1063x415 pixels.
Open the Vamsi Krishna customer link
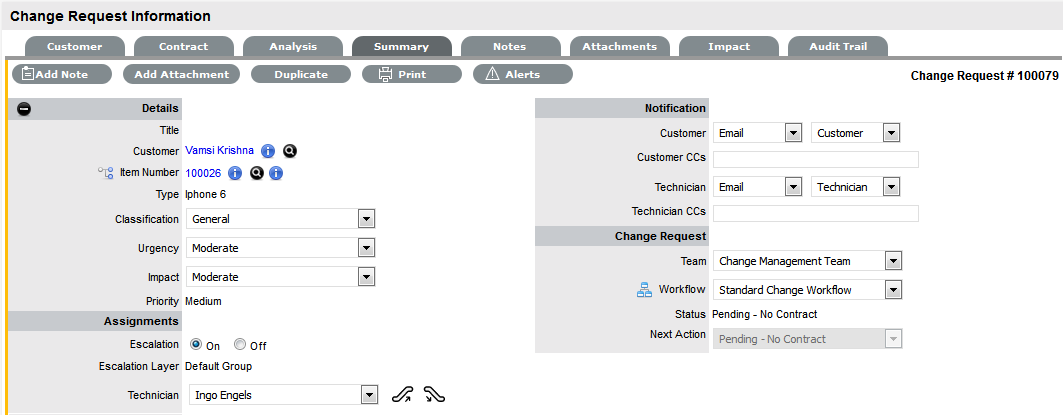point(219,151)
